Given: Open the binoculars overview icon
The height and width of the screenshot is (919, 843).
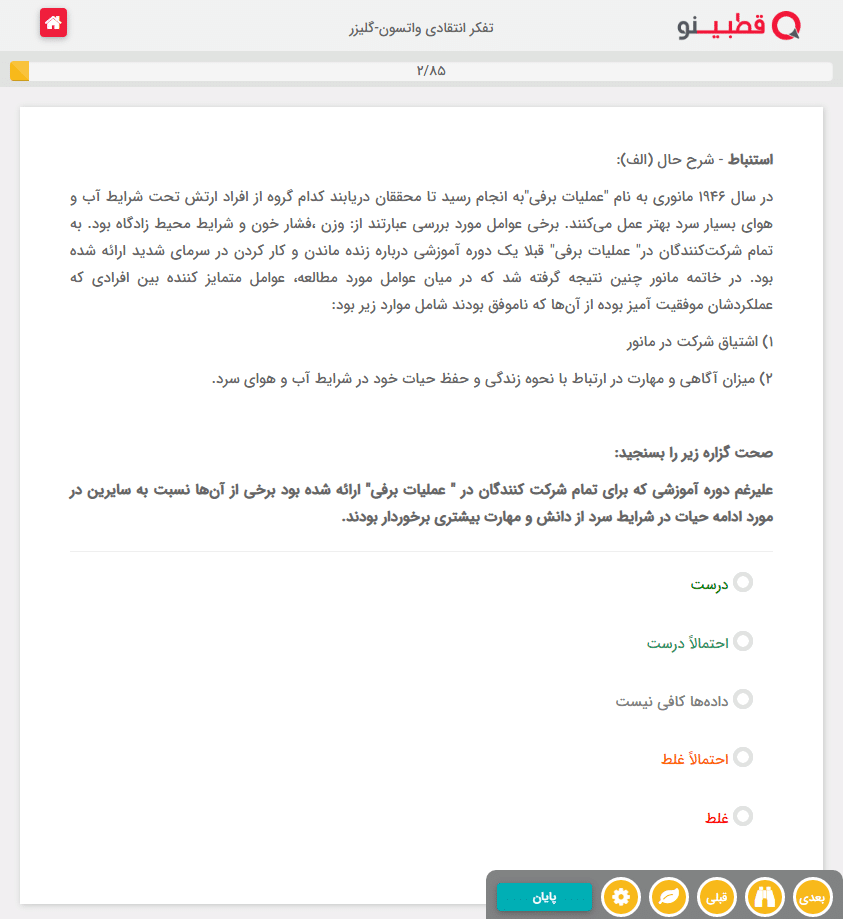Looking at the screenshot, I should (767, 896).
